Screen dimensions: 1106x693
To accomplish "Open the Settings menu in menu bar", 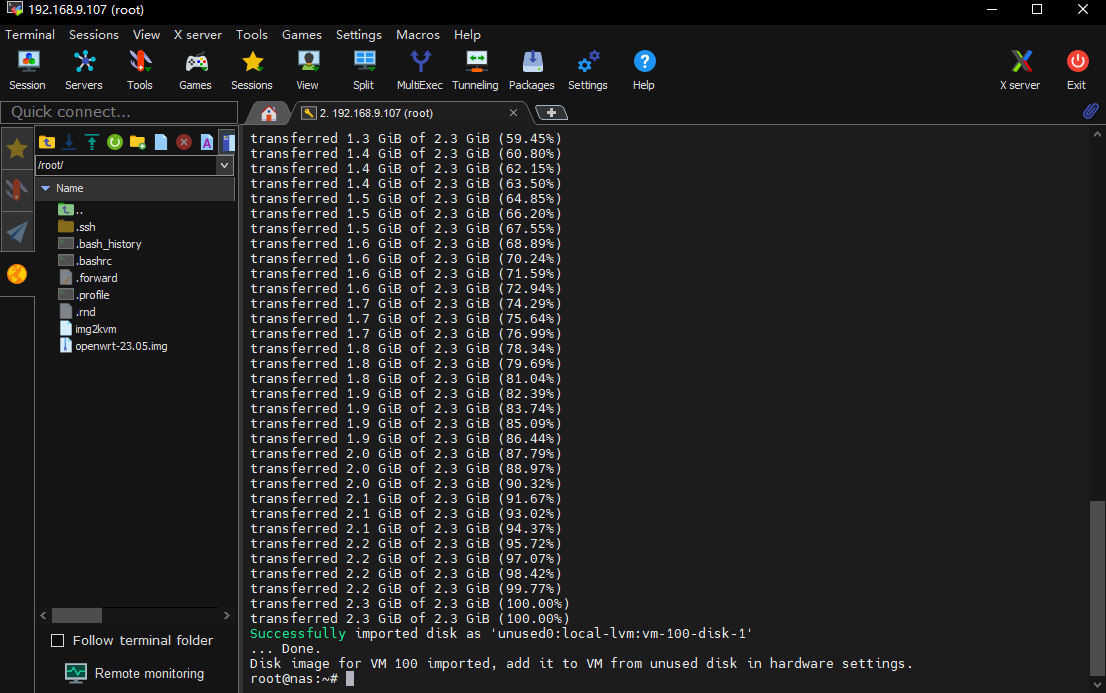I will point(359,35).
